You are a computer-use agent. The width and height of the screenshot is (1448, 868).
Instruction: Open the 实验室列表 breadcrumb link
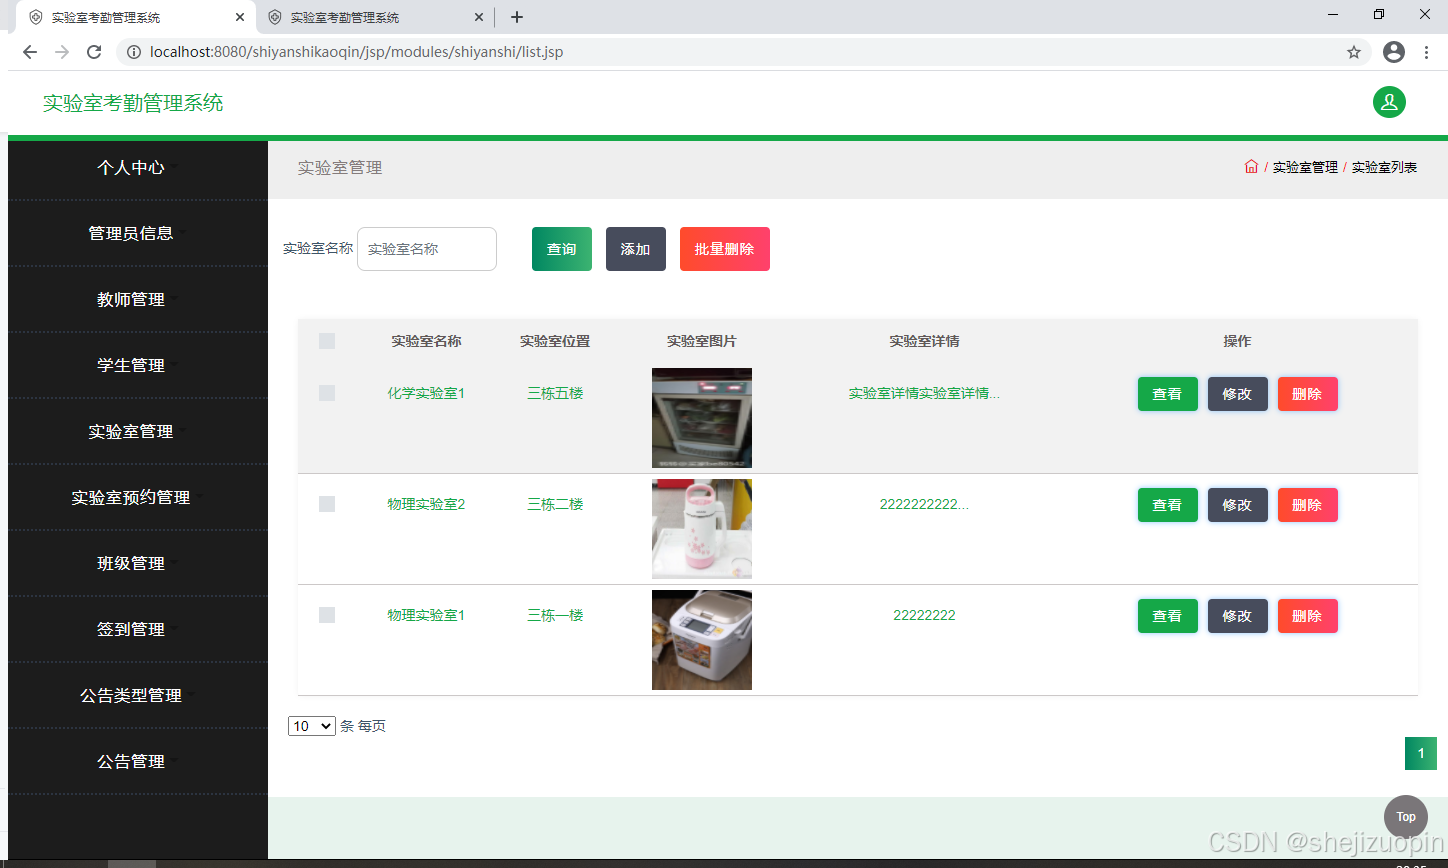click(1384, 167)
